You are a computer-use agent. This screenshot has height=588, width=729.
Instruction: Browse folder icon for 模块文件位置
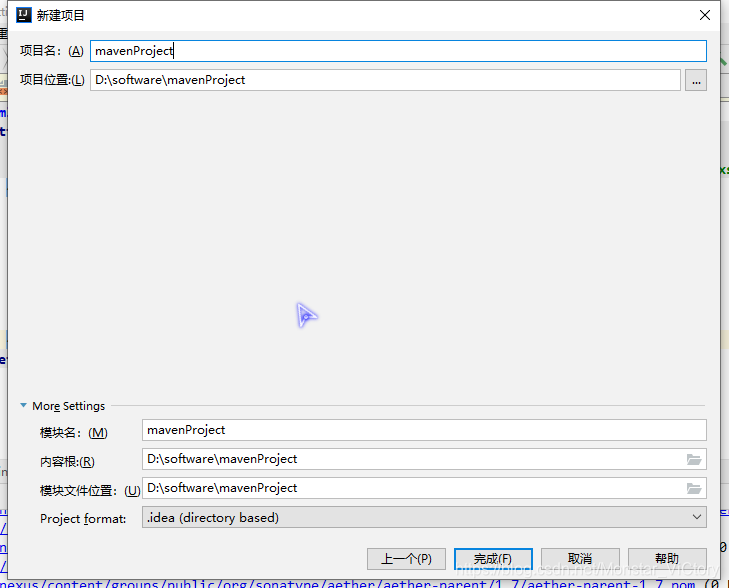[694, 488]
